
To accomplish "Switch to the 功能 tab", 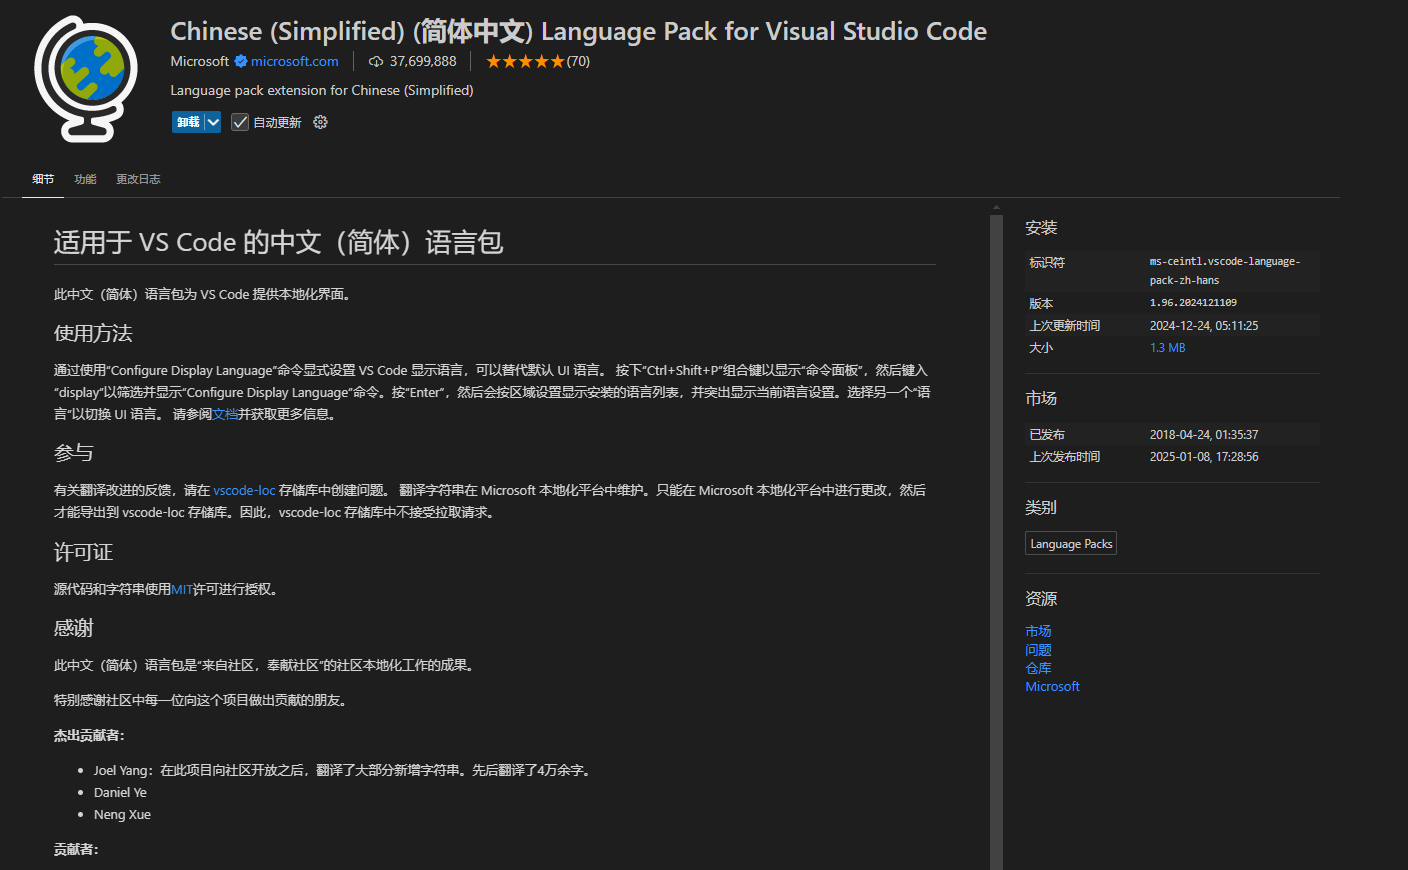I will 85,179.
